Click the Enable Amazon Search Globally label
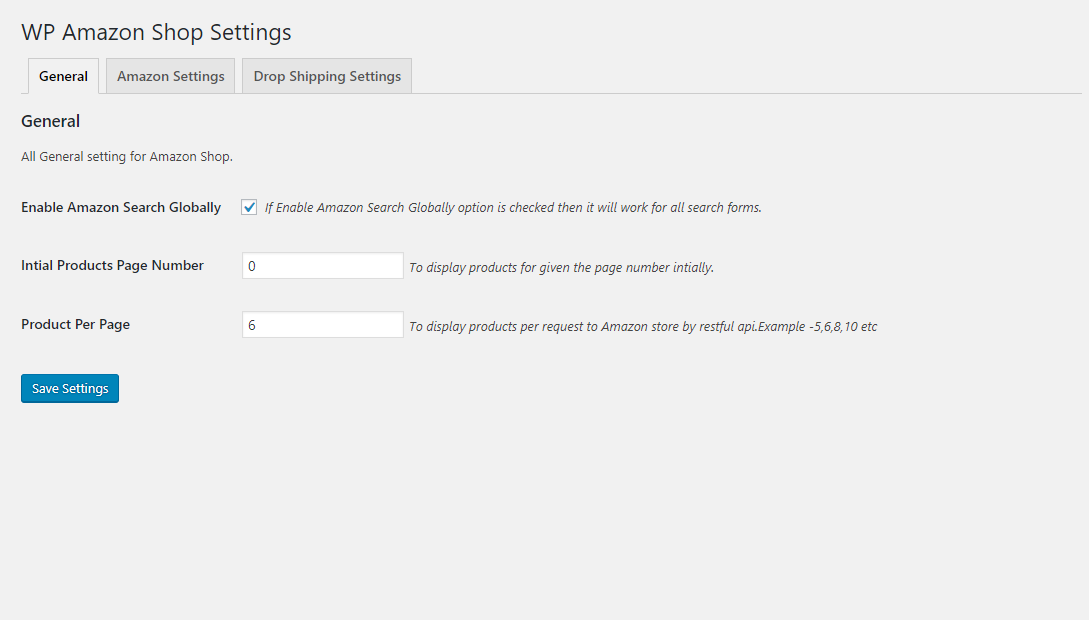The width and height of the screenshot is (1089, 620). point(121,208)
